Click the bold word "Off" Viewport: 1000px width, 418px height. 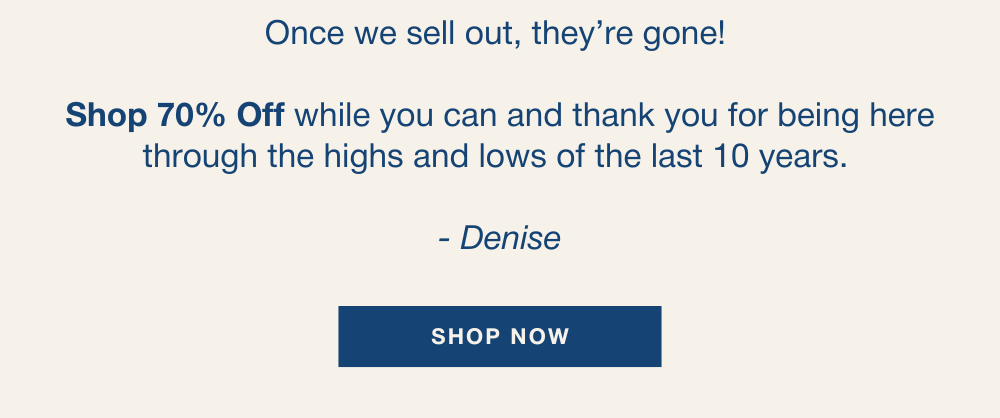pyautogui.click(x=261, y=116)
